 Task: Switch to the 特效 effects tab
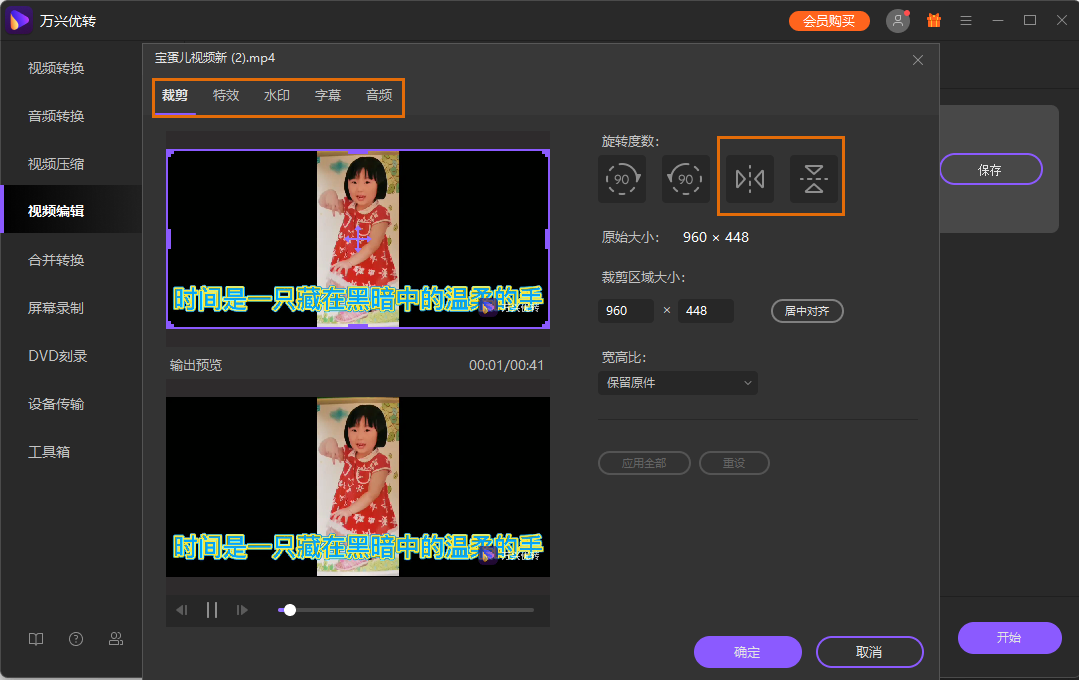pos(226,95)
